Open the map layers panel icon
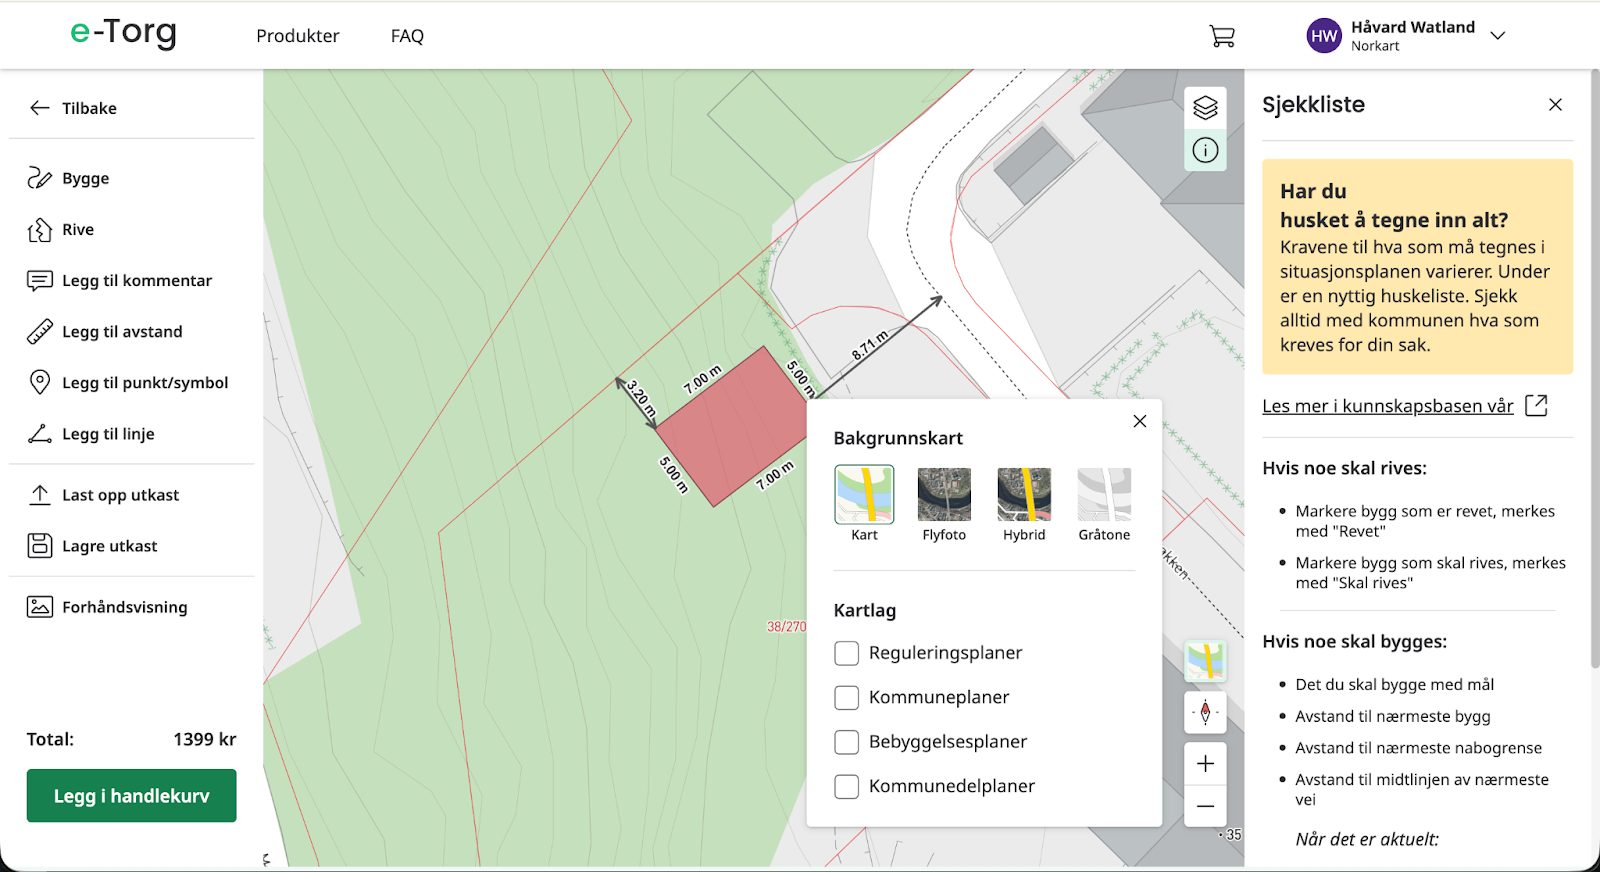This screenshot has width=1600, height=872. click(1205, 108)
